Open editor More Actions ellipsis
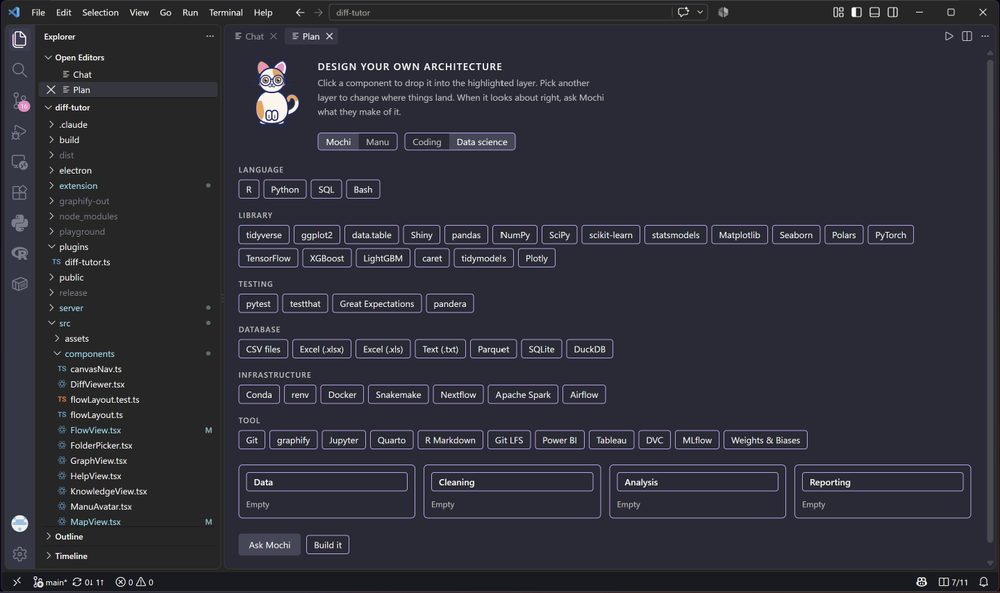Image resolution: width=1000 pixels, height=593 pixels. click(x=985, y=36)
